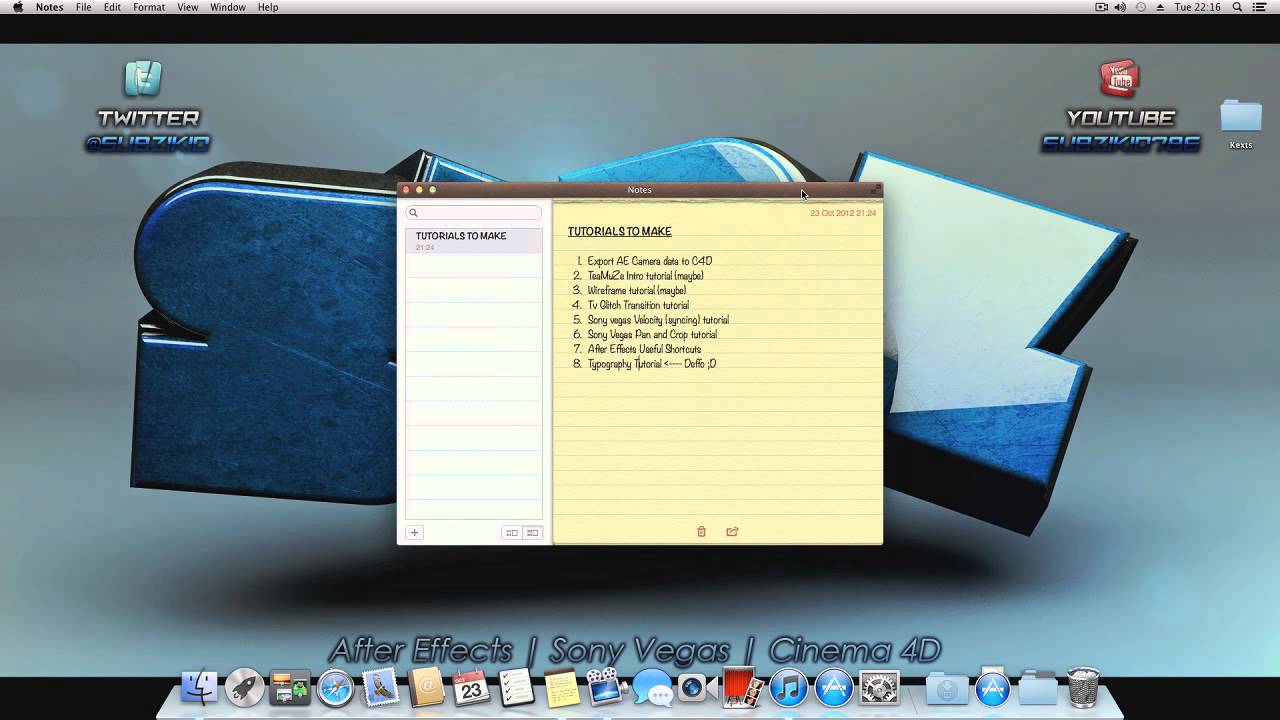Open Notification Center in menu bar

[1259, 7]
